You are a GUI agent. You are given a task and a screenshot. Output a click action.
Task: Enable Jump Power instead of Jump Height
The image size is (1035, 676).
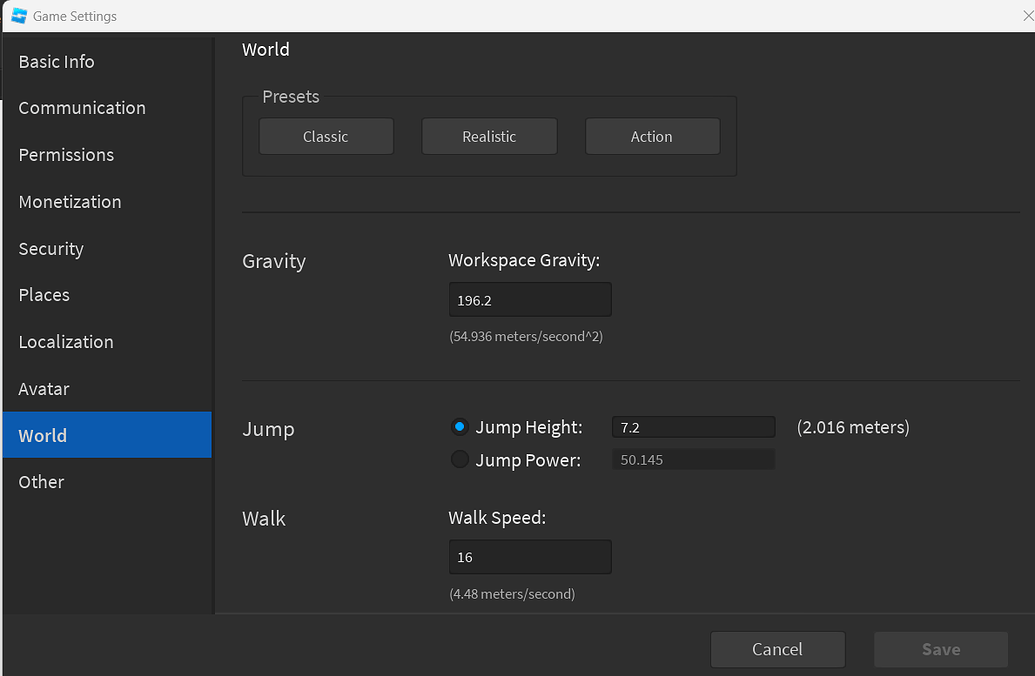pyautogui.click(x=459, y=459)
